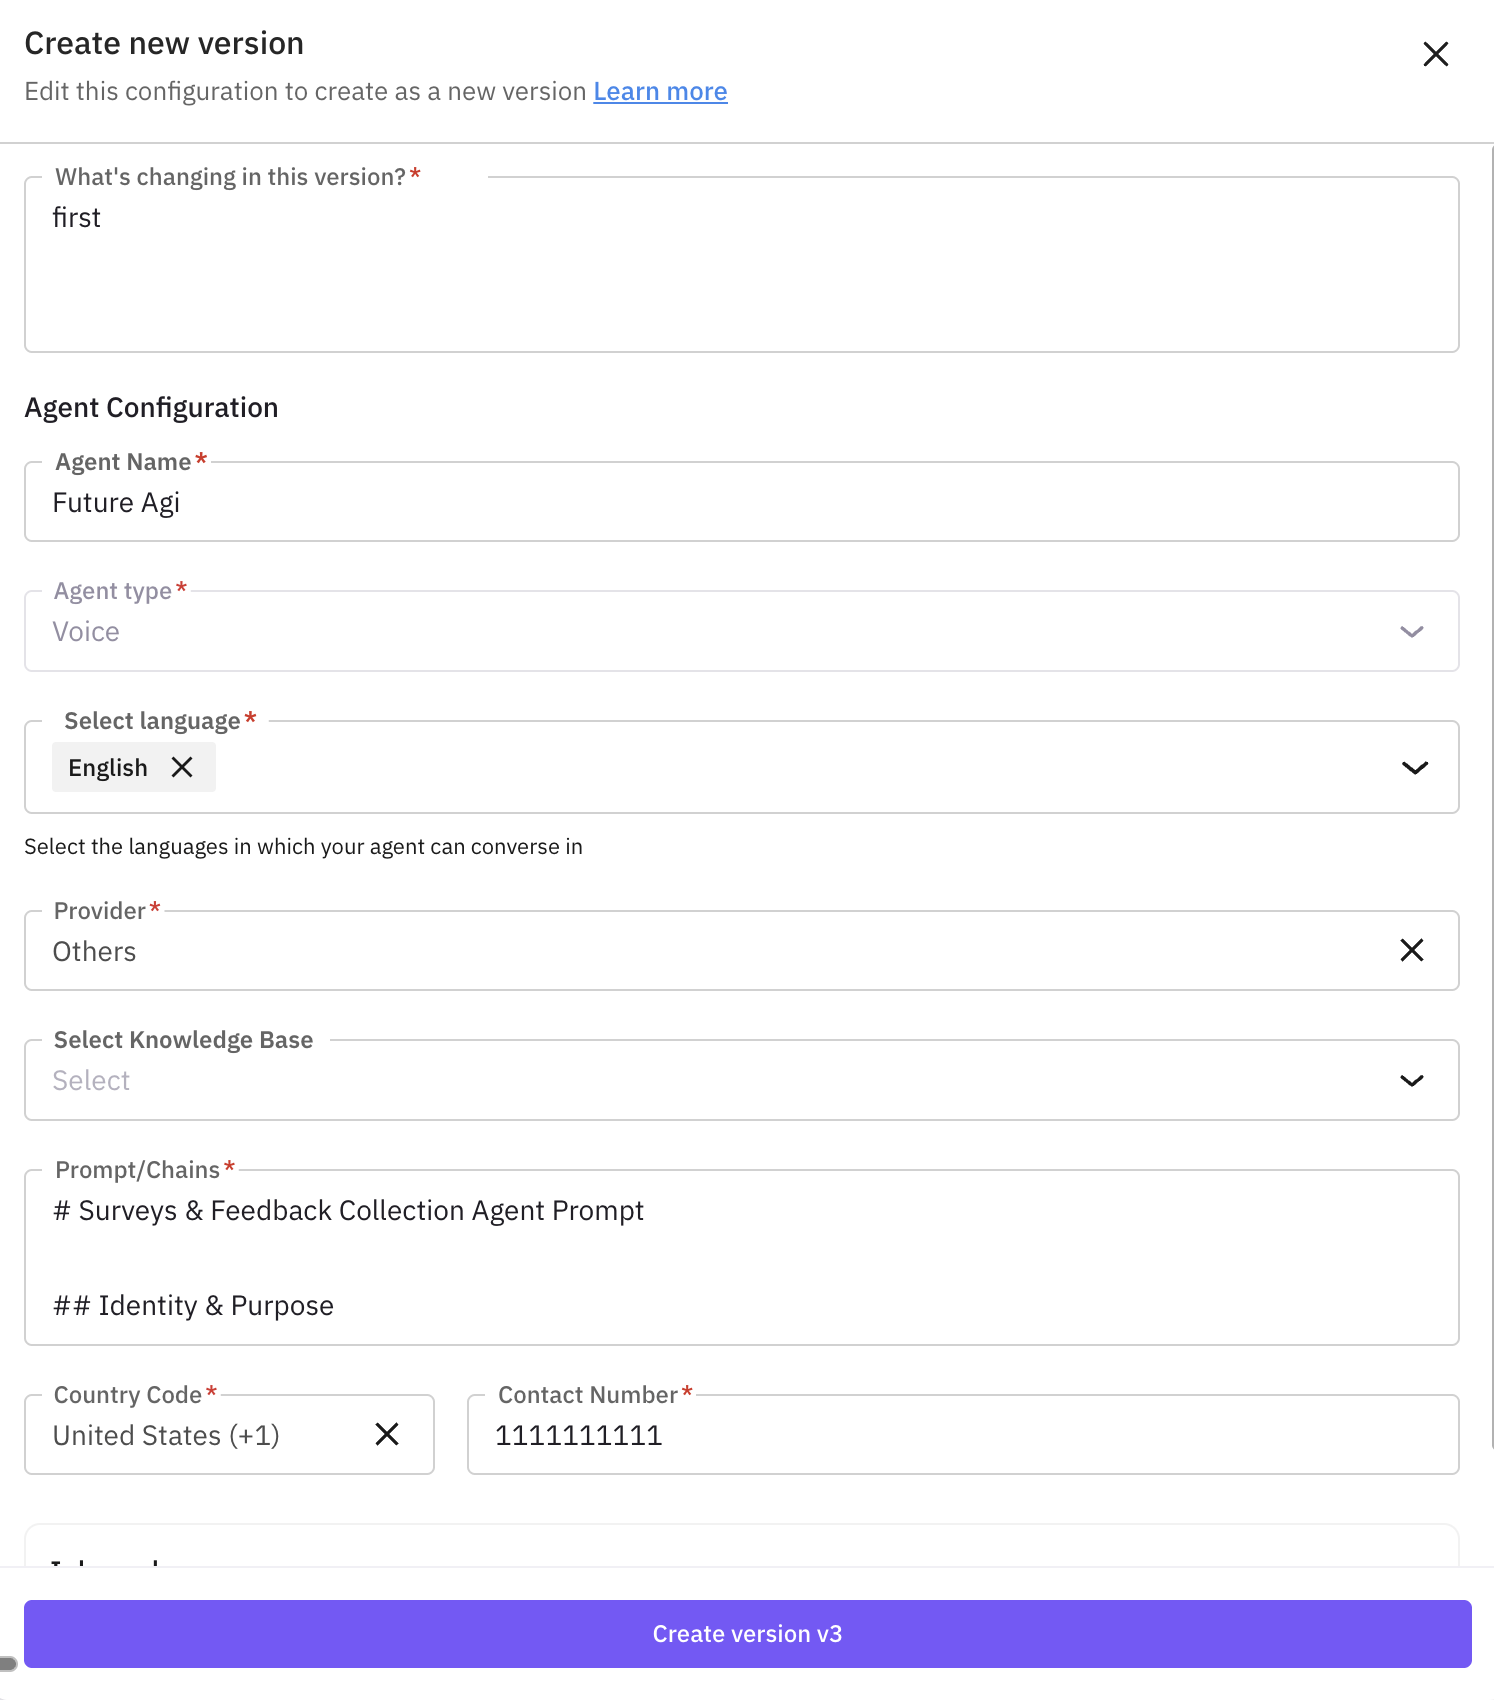The width and height of the screenshot is (1494, 1700).
Task: Click the Provider field showing Others
Action: point(95,951)
